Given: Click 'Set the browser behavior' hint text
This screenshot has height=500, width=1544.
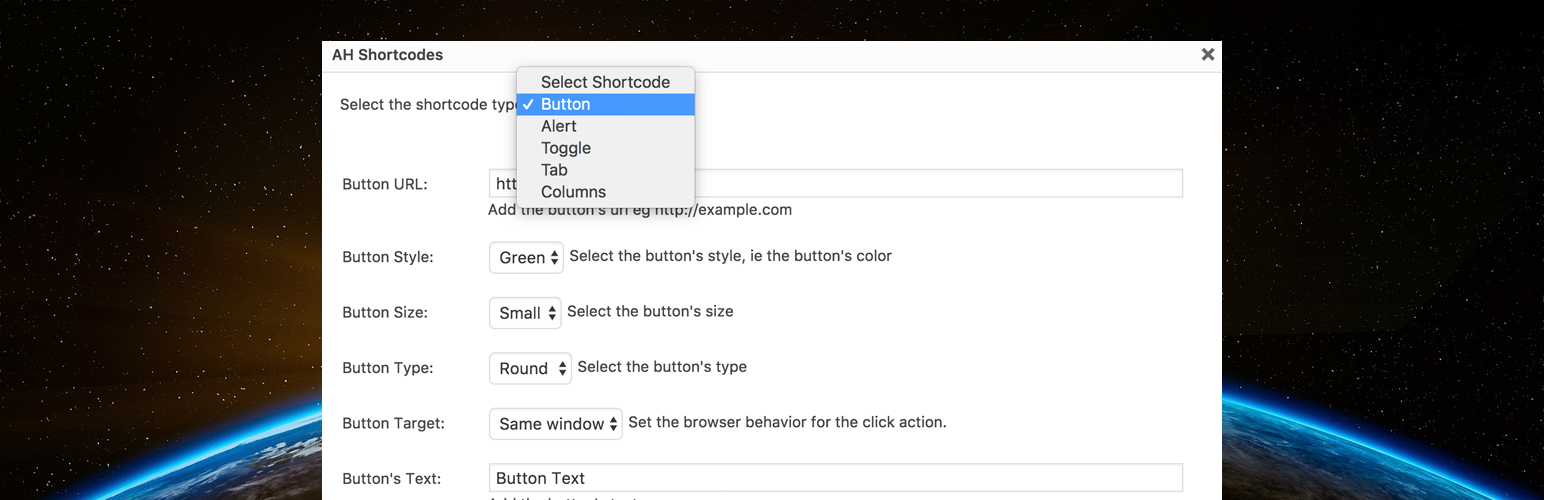Looking at the screenshot, I should [x=787, y=422].
